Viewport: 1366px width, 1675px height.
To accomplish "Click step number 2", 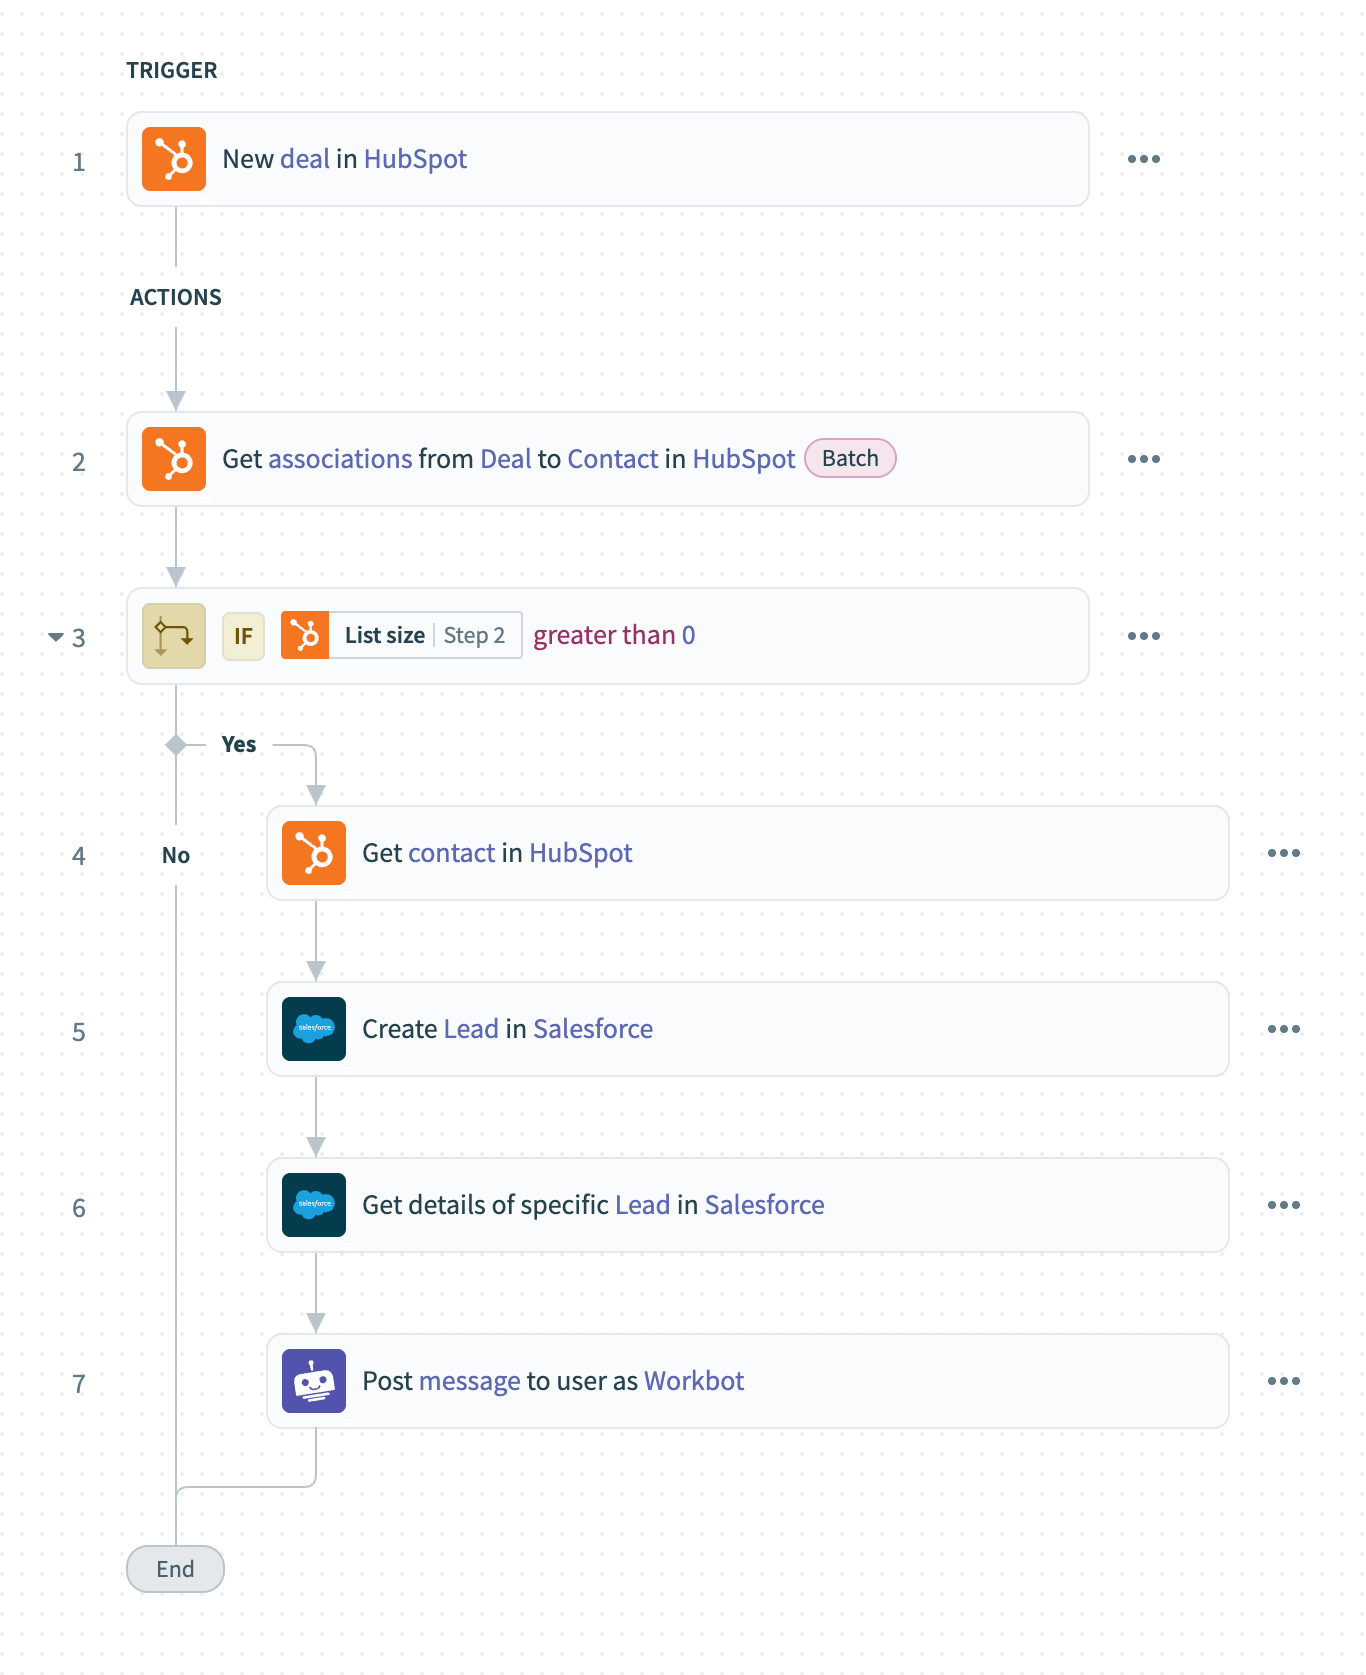I will coord(79,462).
